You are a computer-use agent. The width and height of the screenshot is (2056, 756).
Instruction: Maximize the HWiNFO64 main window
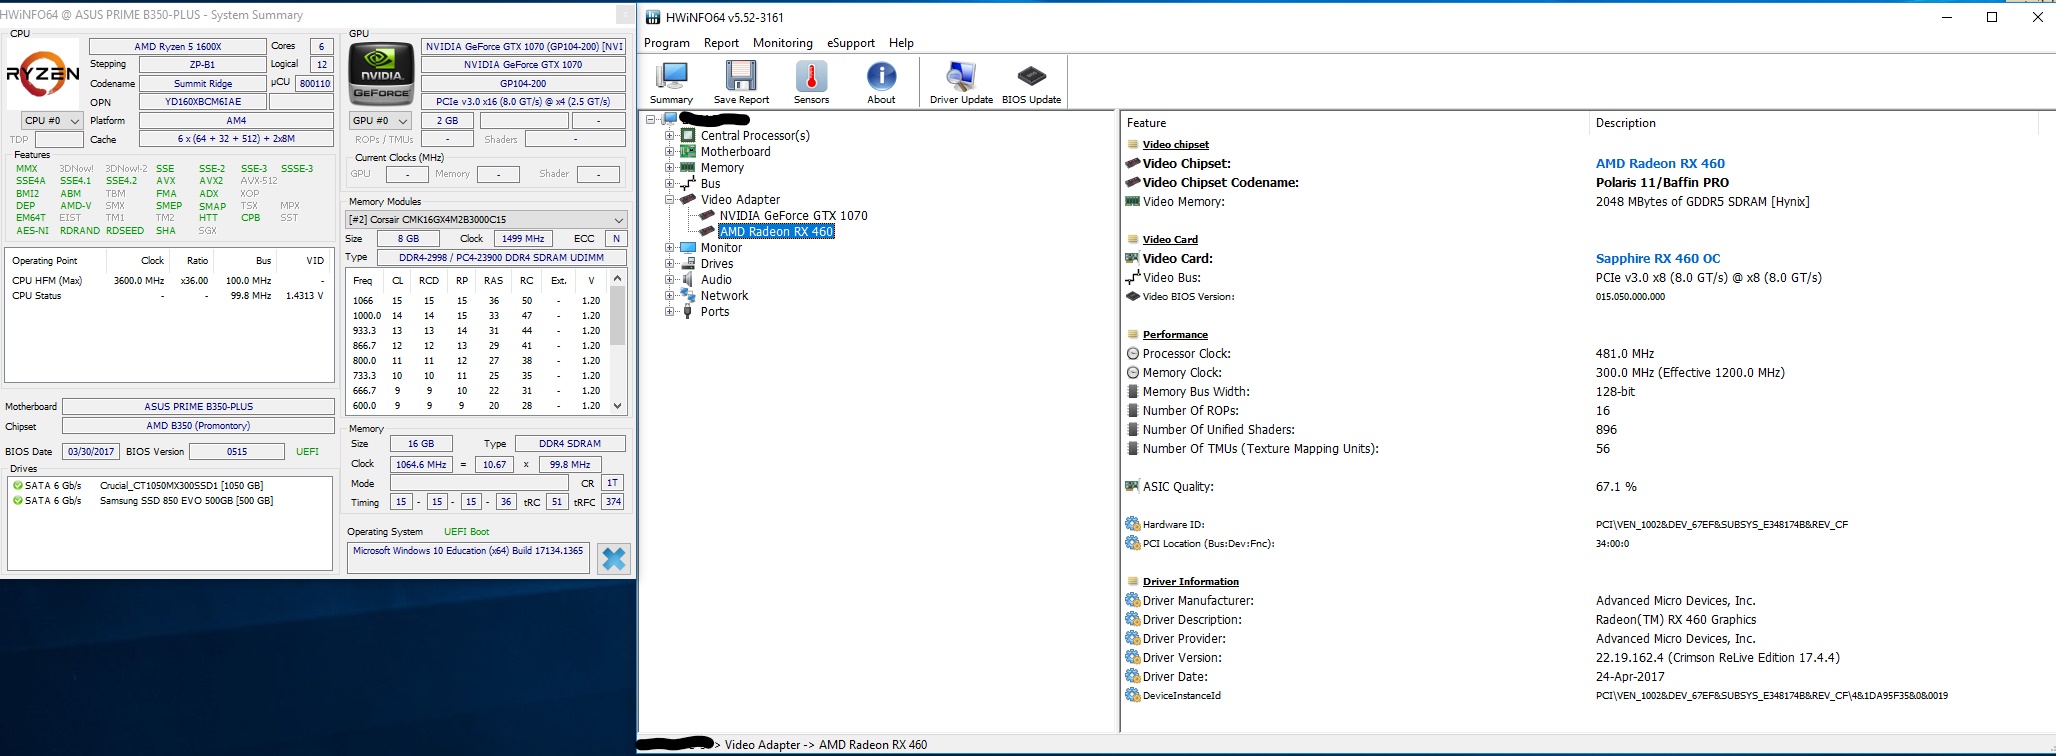point(1991,17)
